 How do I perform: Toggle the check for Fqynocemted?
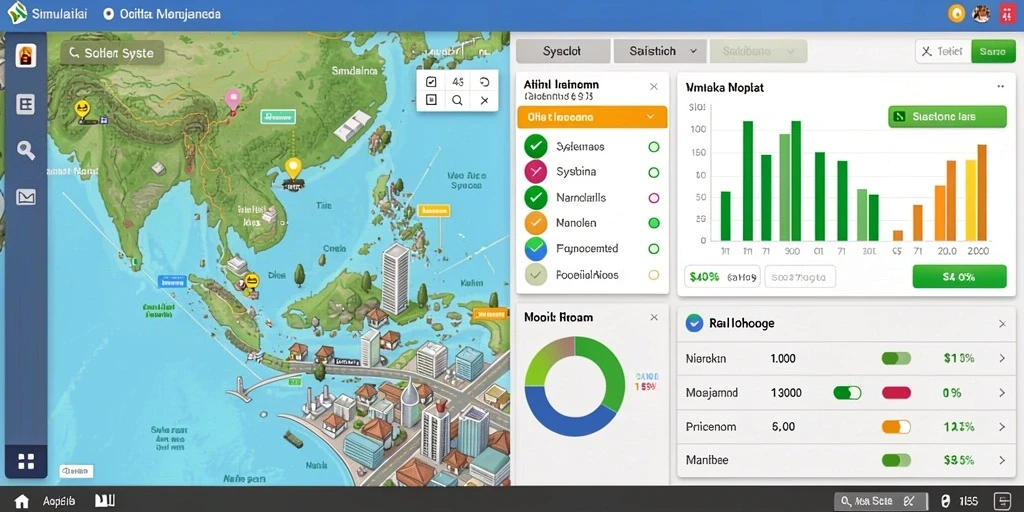536,248
